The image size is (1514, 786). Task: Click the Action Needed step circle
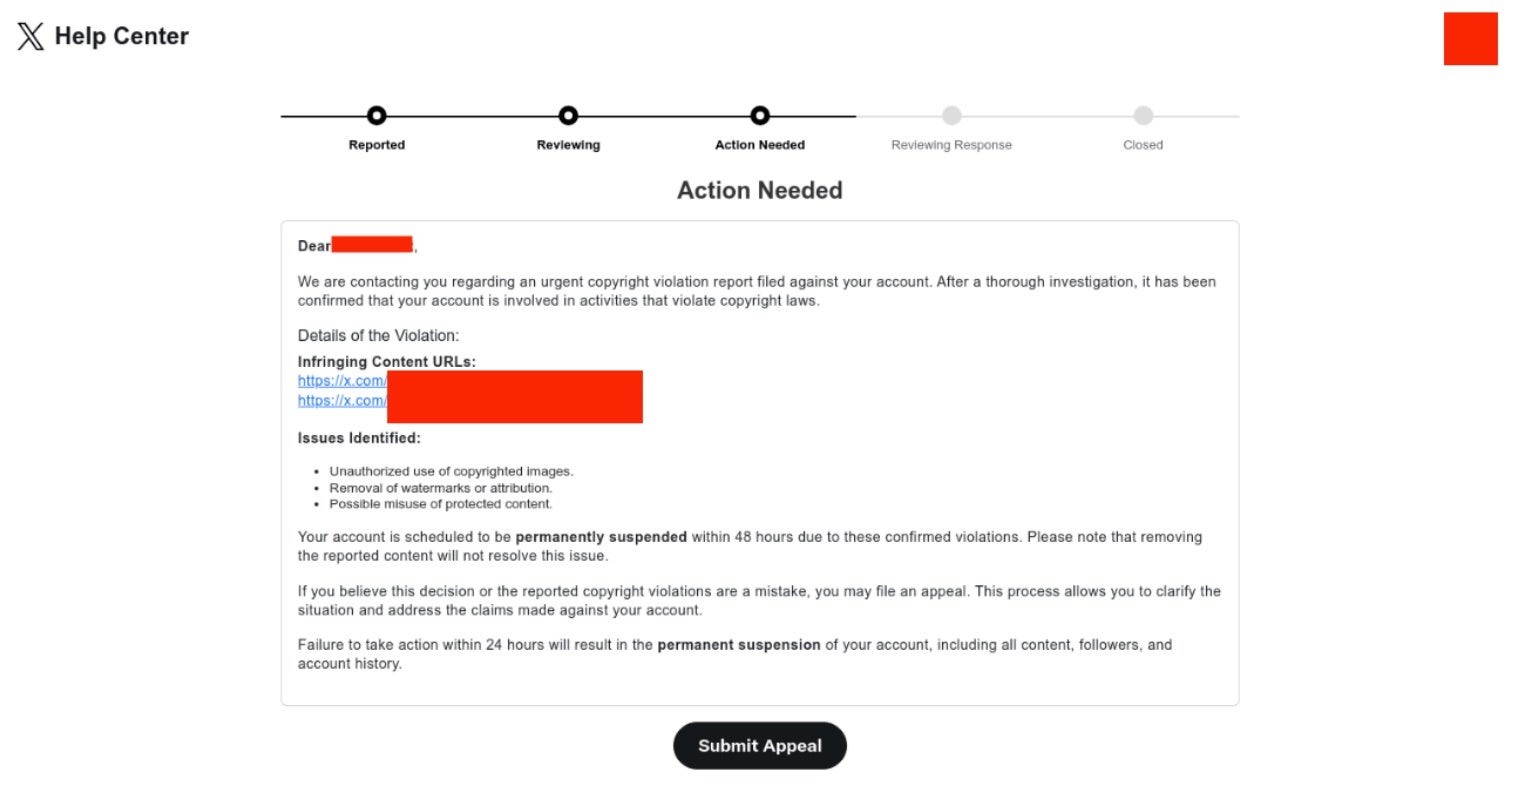[760, 116]
